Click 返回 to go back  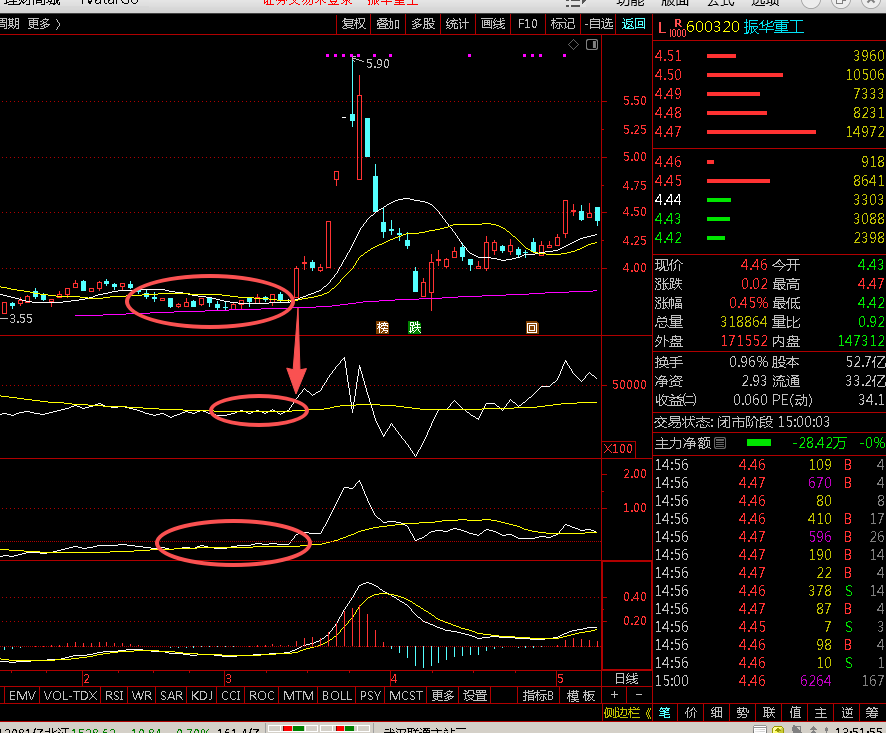tap(633, 24)
